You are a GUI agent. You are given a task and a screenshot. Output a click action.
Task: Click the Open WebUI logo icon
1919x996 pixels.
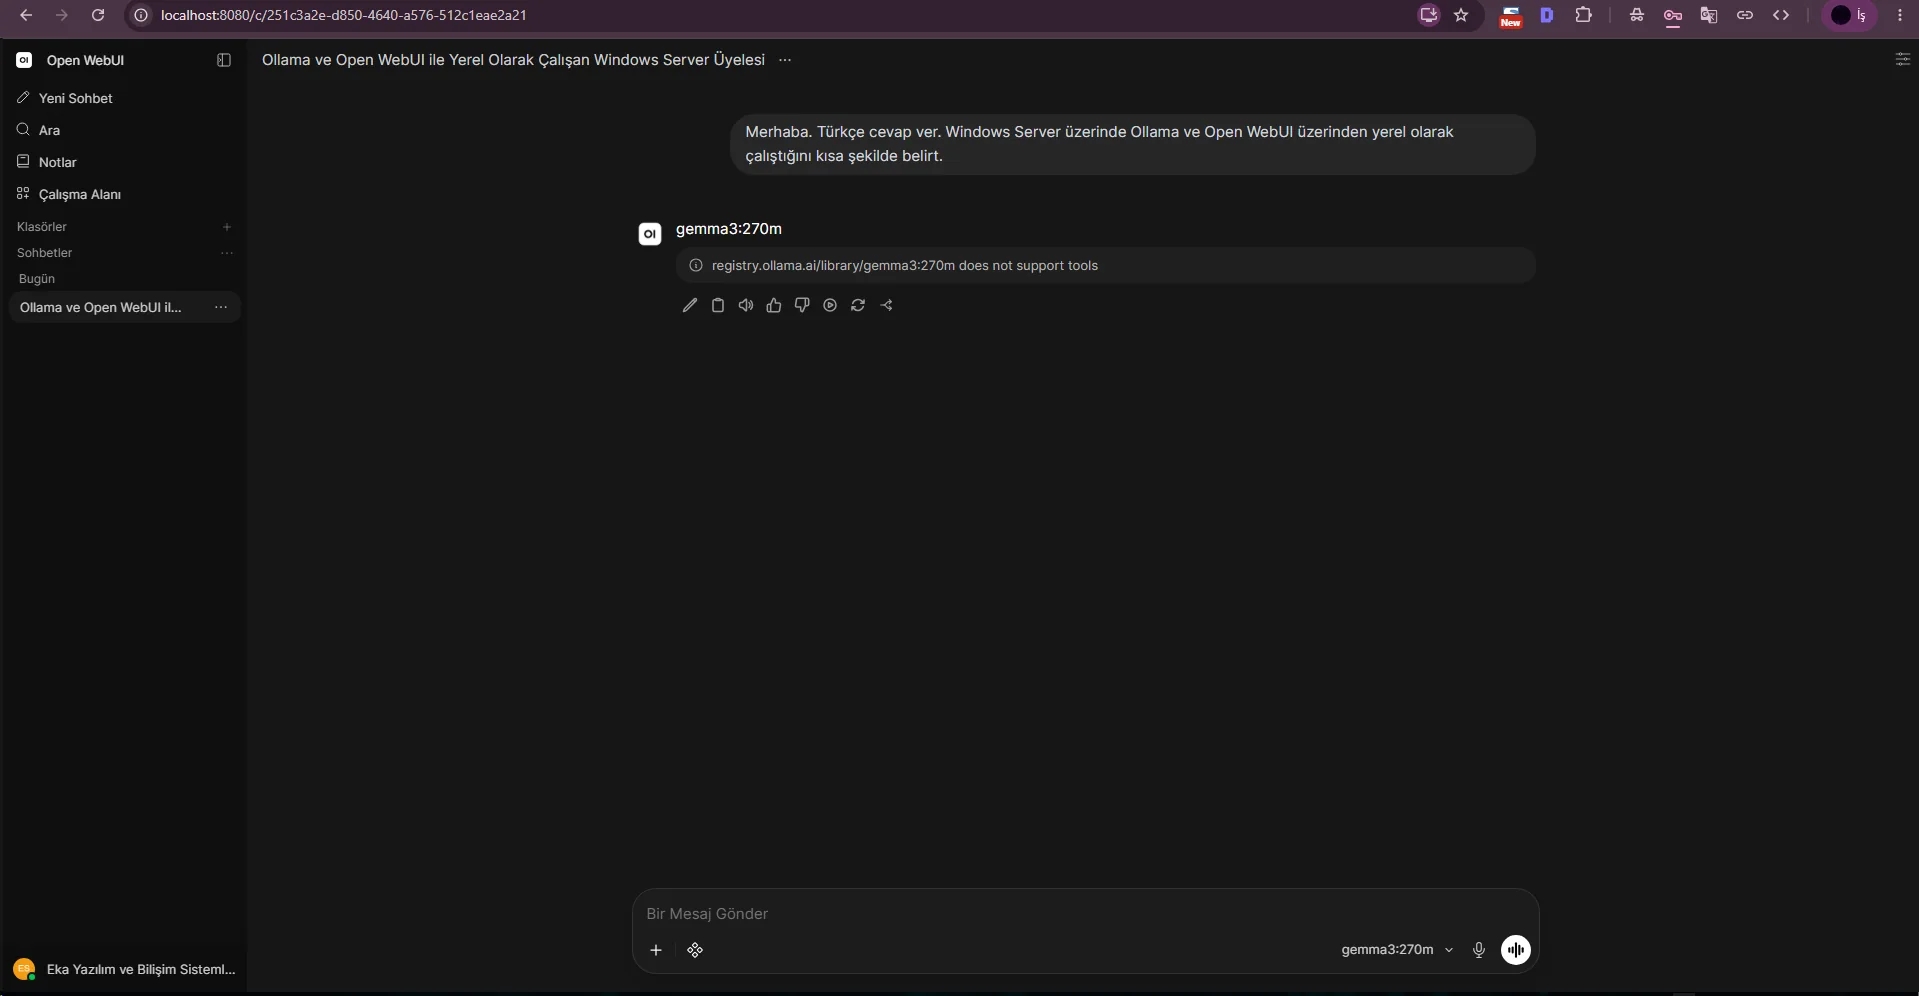tap(24, 60)
